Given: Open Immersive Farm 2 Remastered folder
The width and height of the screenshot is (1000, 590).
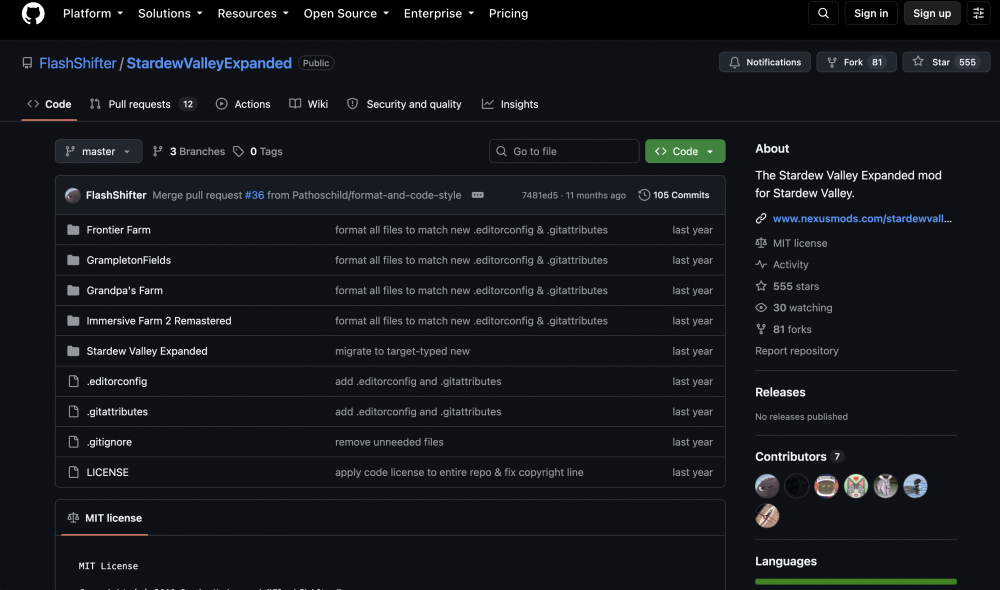Looking at the screenshot, I should [x=159, y=321].
